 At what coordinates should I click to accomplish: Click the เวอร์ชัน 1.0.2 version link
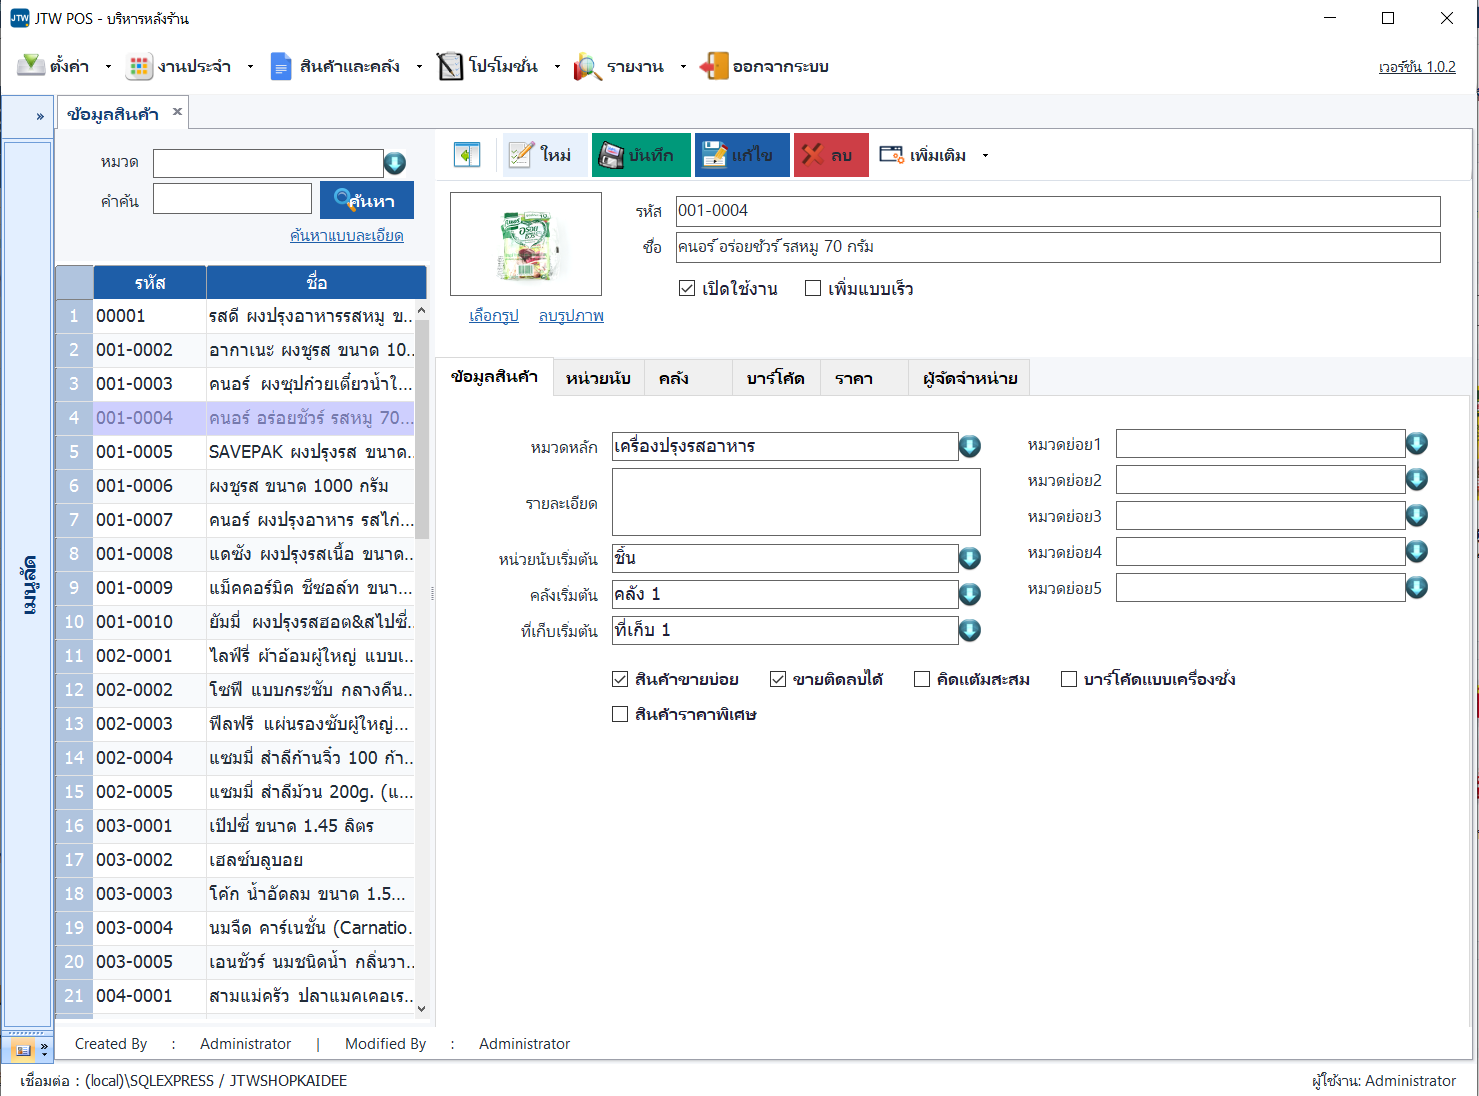click(x=1417, y=67)
